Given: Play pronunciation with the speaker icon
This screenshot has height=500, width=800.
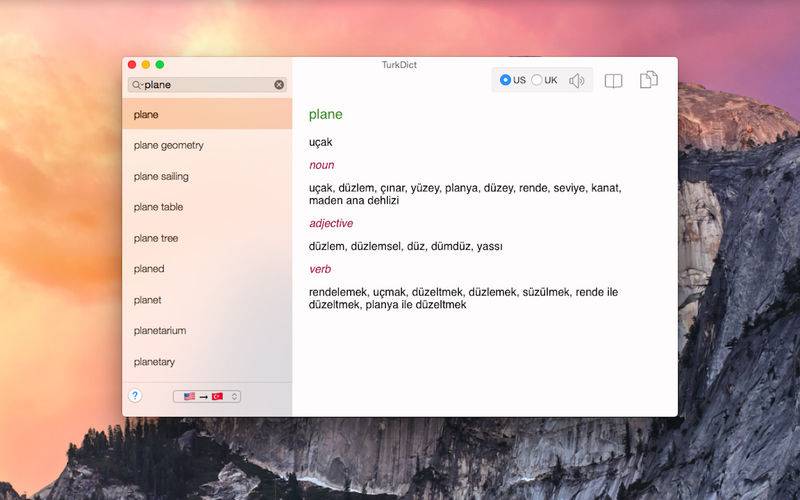Looking at the screenshot, I should point(577,80).
